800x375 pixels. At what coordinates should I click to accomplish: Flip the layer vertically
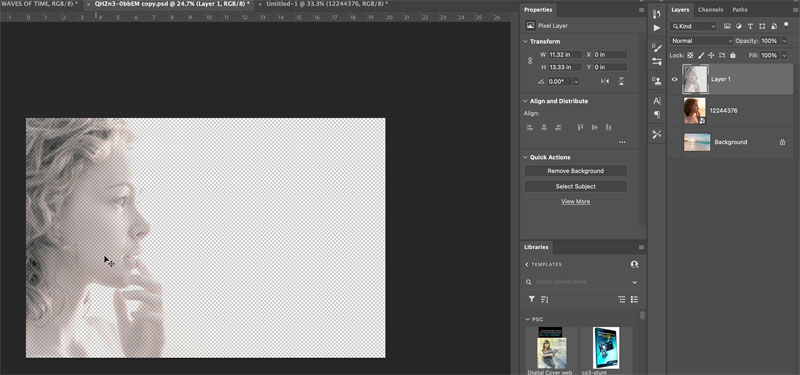(x=621, y=81)
